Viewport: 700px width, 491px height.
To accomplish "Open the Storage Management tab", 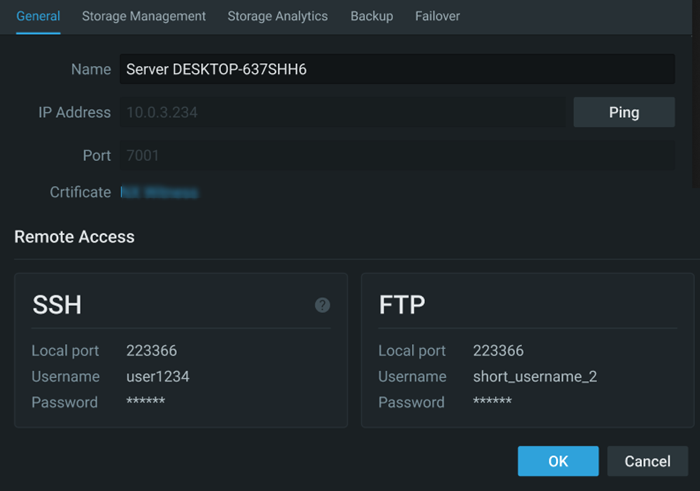I will click(x=144, y=17).
